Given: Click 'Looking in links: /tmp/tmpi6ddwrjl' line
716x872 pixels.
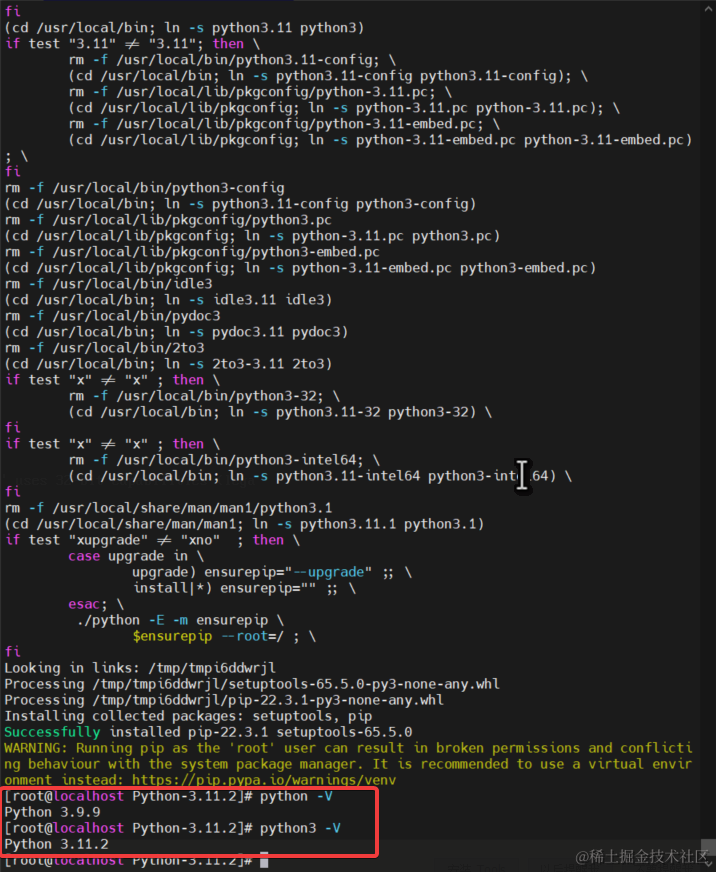Looking at the screenshot, I should 140,668.
